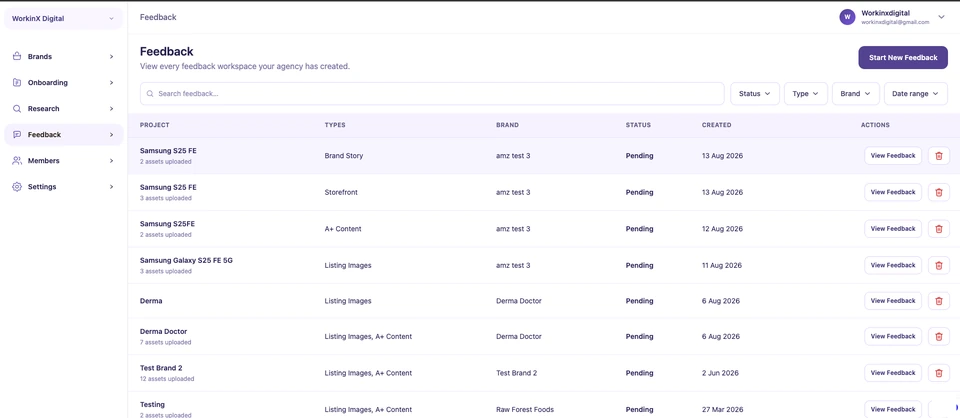Click the Feedback page heading
The height and width of the screenshot is (418, 960).
tap(167, 51)
